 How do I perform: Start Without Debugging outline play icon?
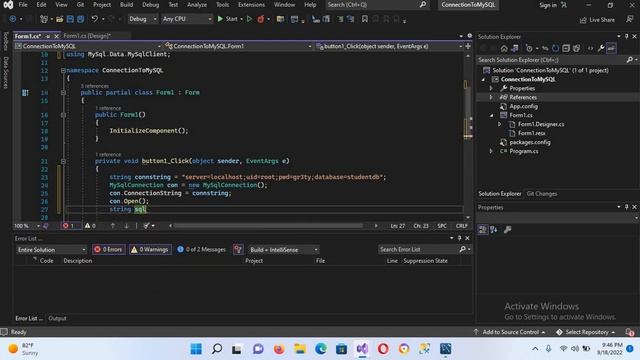pyautogui.click(x=249, y=19)
